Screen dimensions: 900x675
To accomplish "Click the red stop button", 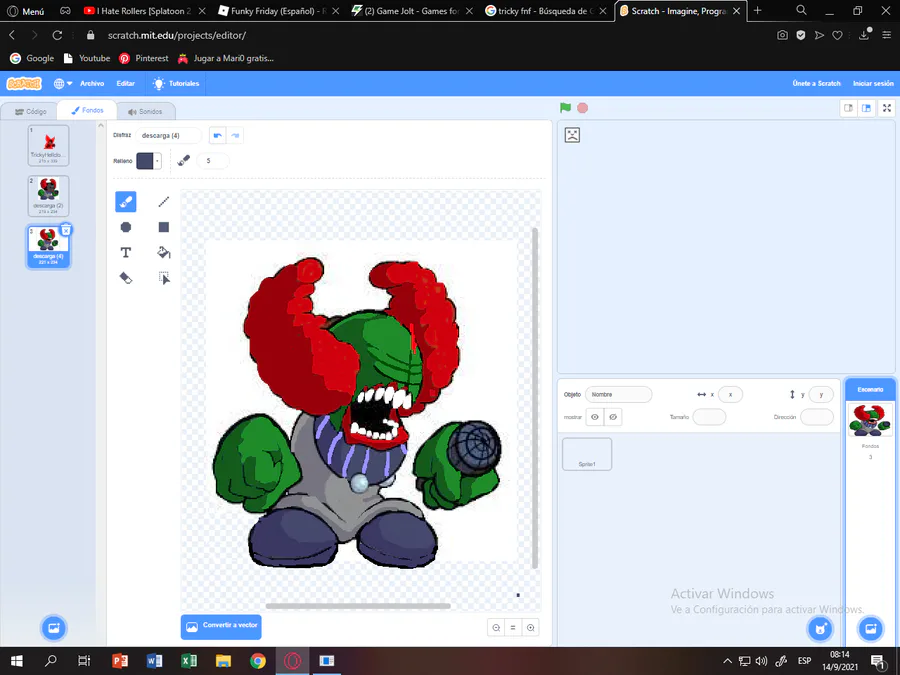I will pyautogui.click(x=583, y=108).
